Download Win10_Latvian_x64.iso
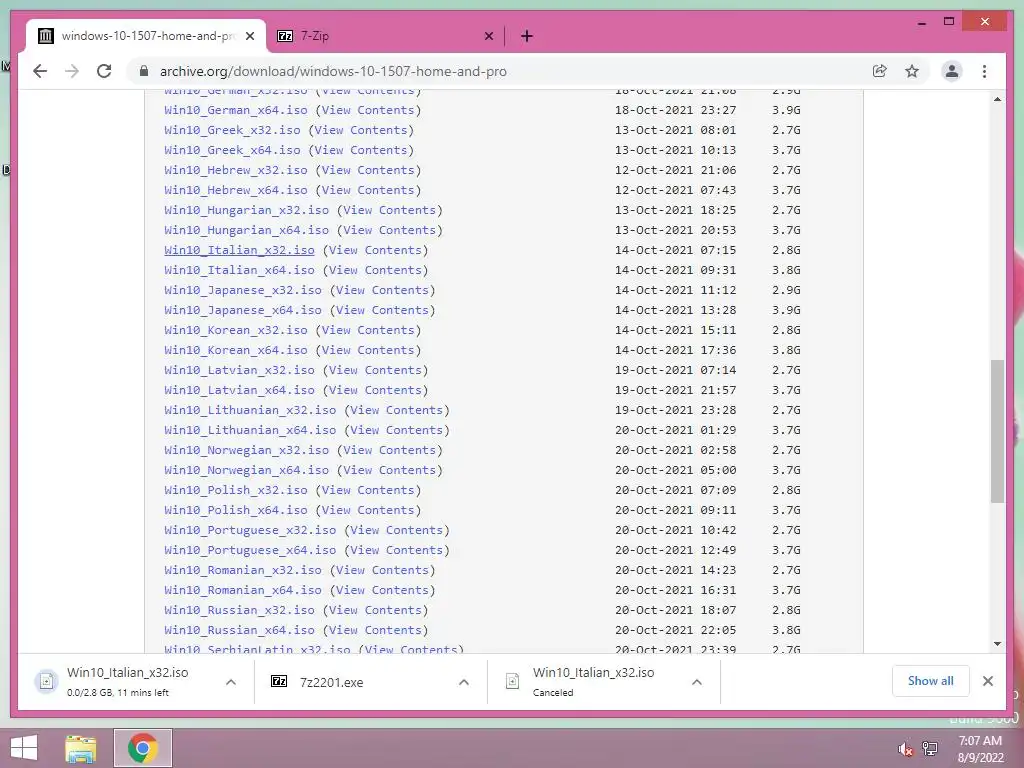The width and height of the screenshot is (1024, 768). pyautogui.click(x=239, y=390)
